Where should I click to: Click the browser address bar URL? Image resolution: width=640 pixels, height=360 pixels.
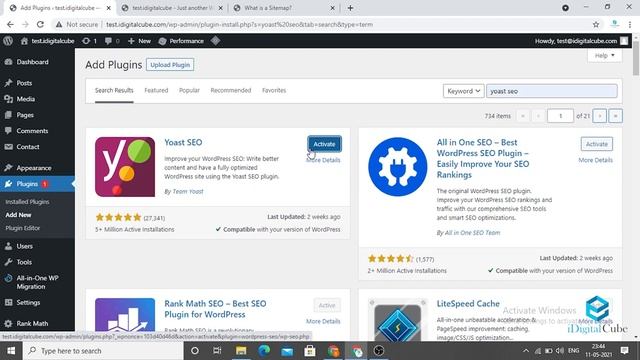pos(239,24)
